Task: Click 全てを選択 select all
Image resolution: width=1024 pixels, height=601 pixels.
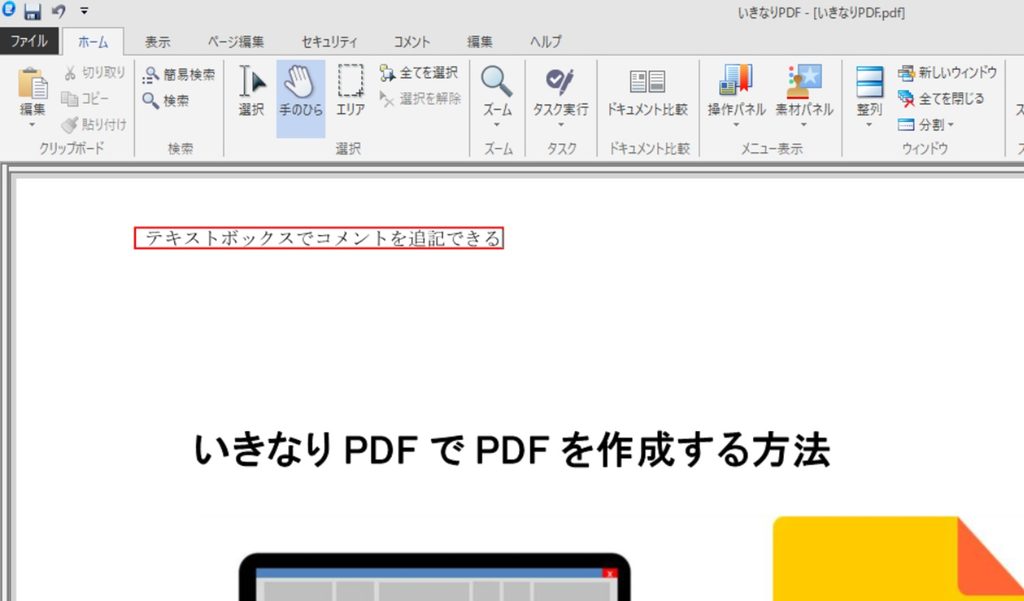Action: (419, 73)
